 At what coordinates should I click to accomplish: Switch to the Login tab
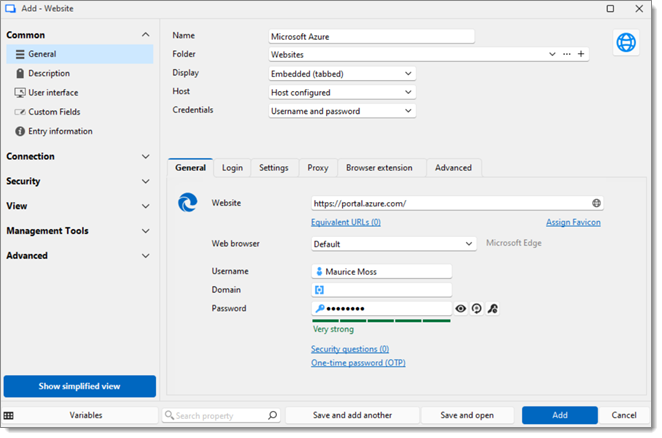click(232, 168)
